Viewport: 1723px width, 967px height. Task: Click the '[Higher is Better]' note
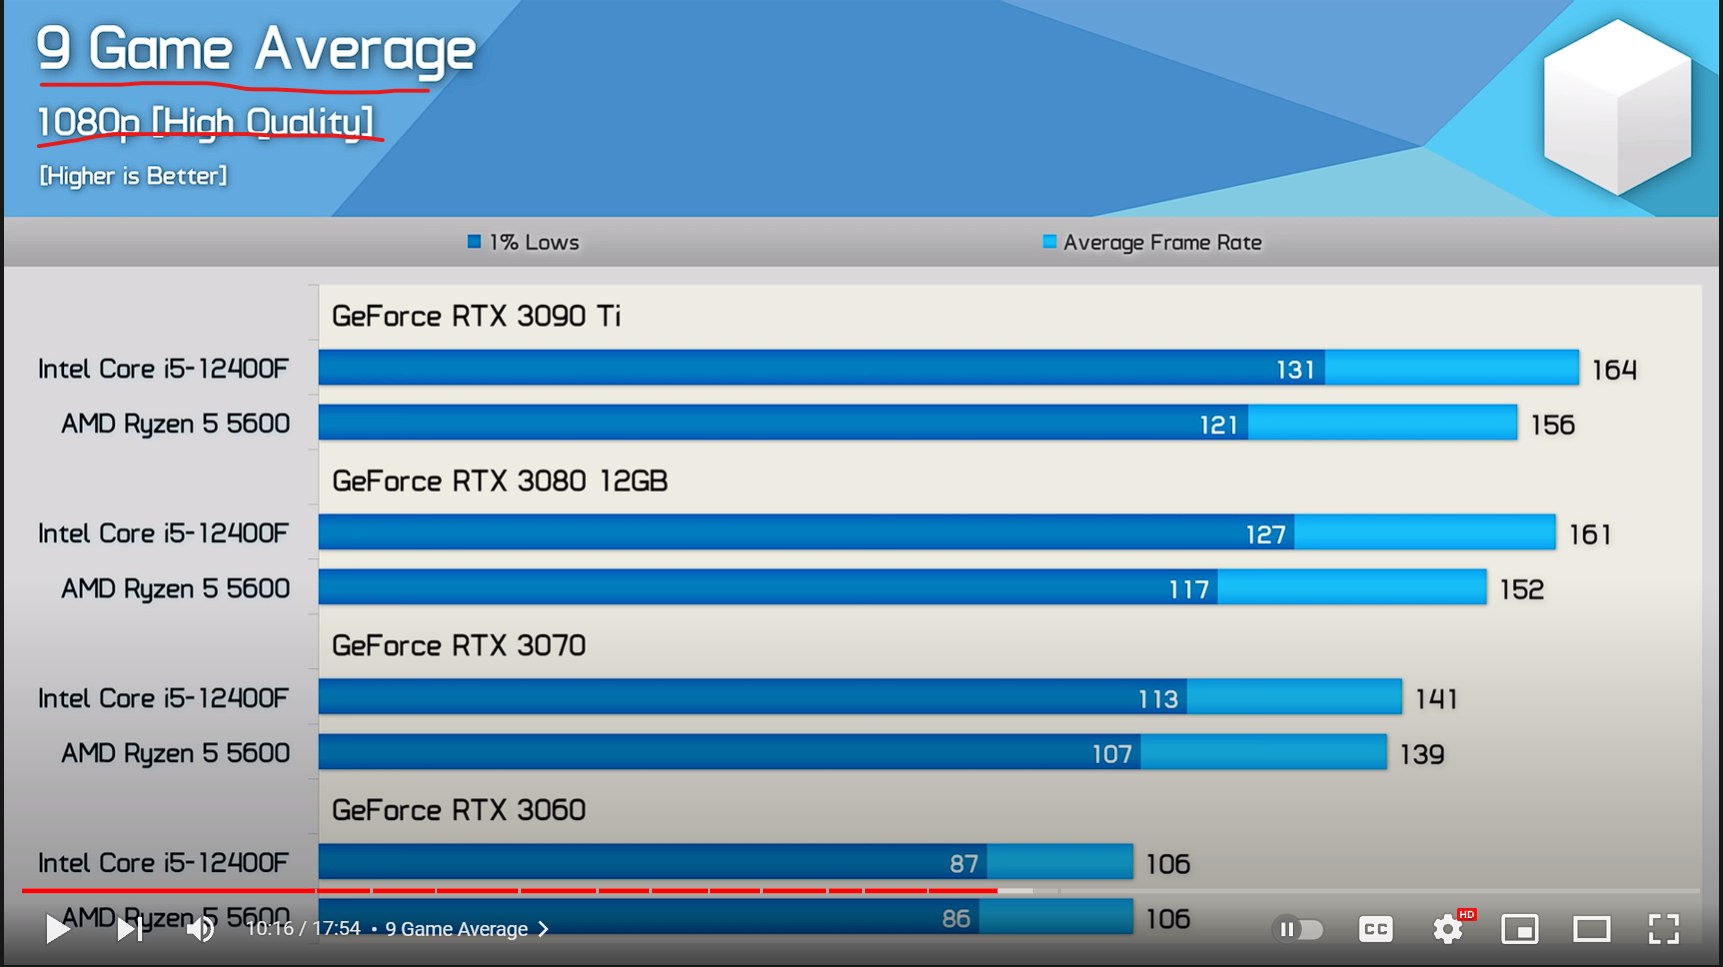133,176
